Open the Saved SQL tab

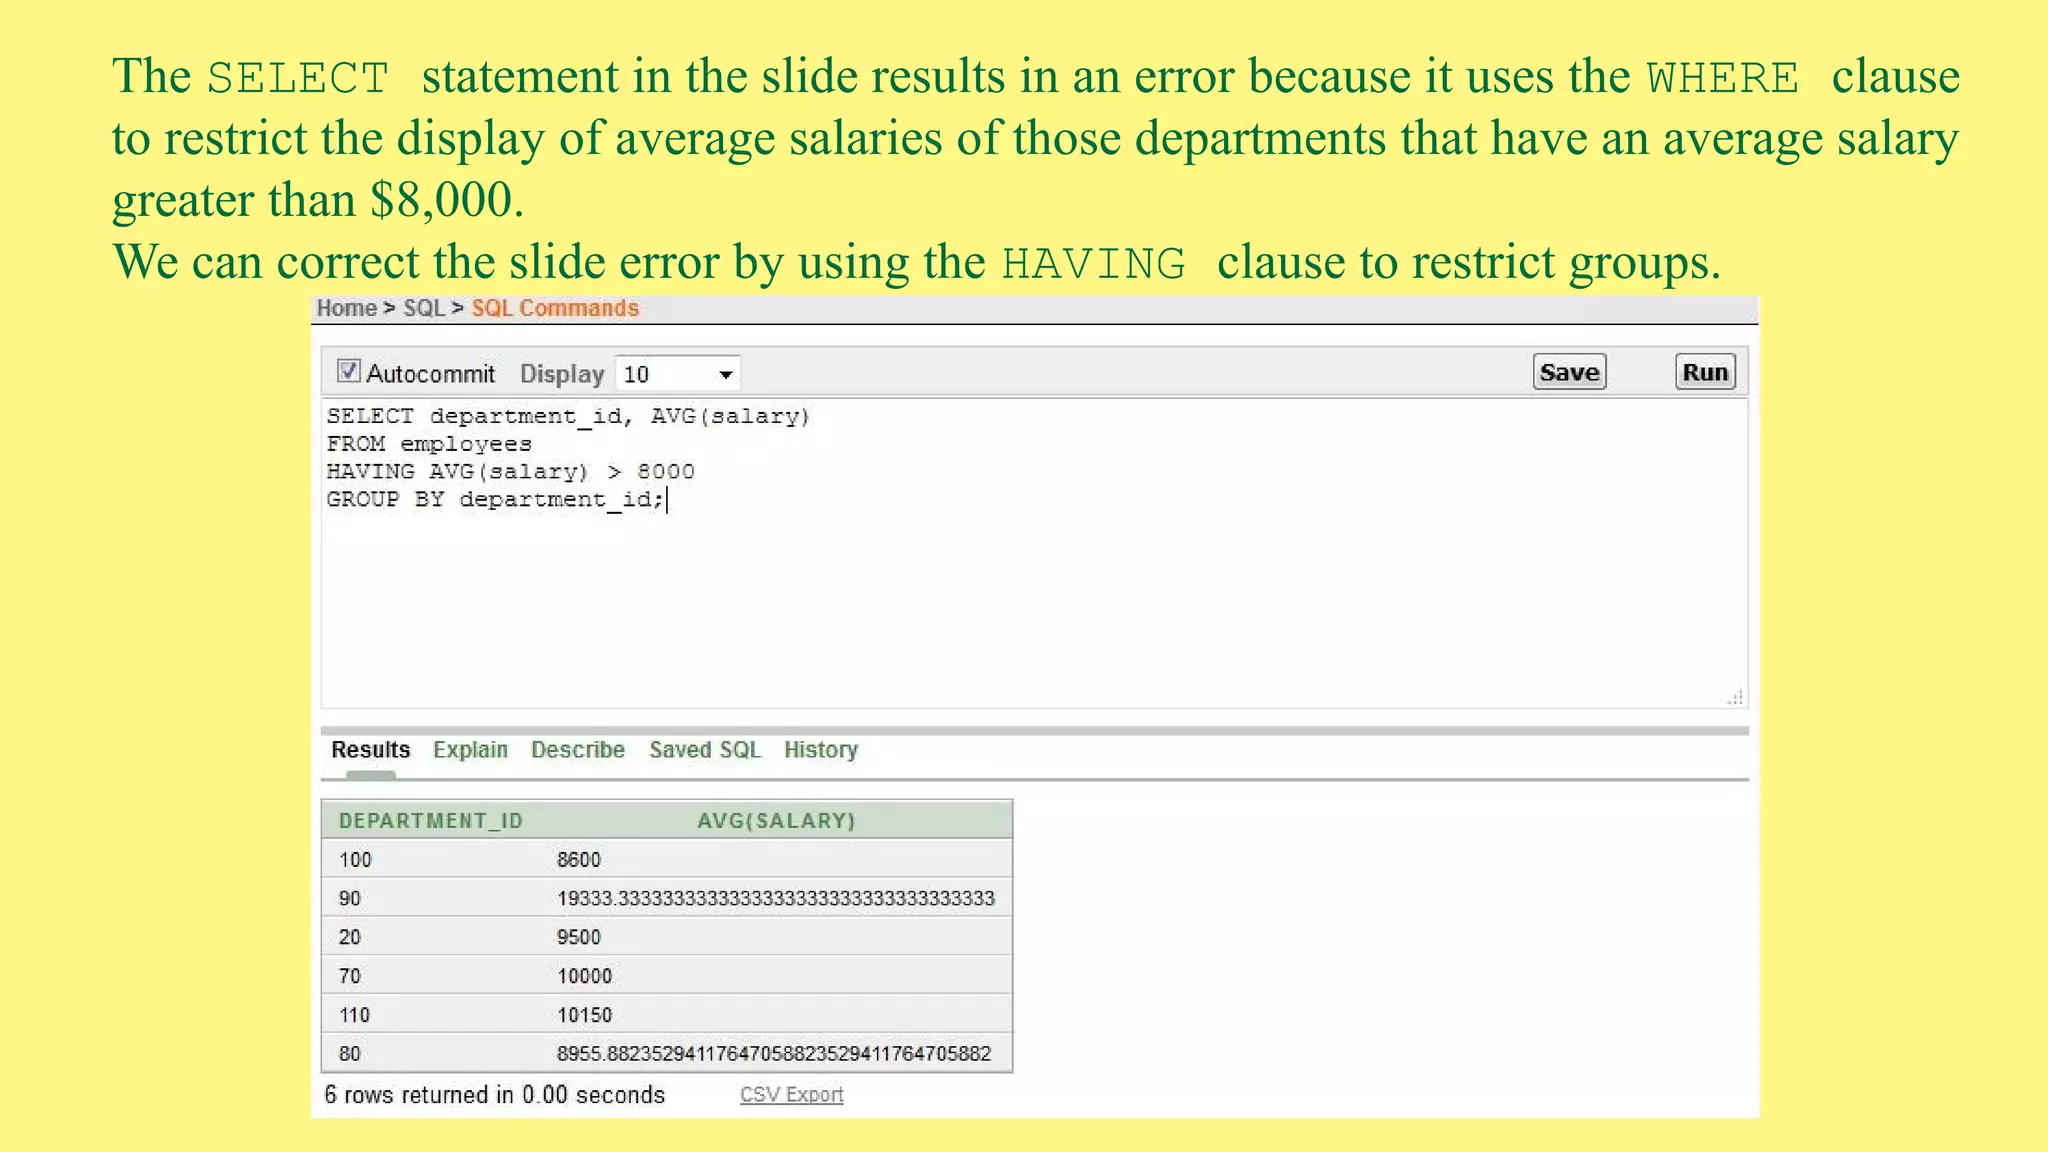click(705, 750)
